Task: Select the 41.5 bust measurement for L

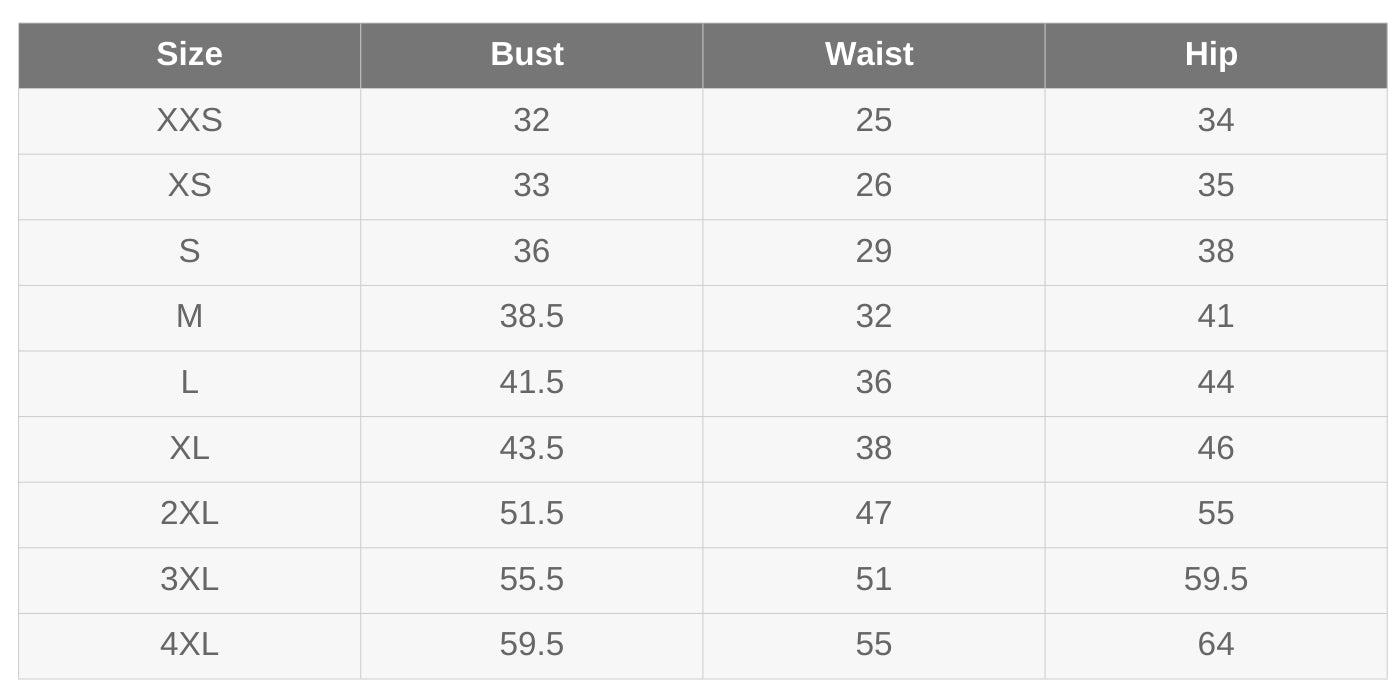Action: click(531, 383)
